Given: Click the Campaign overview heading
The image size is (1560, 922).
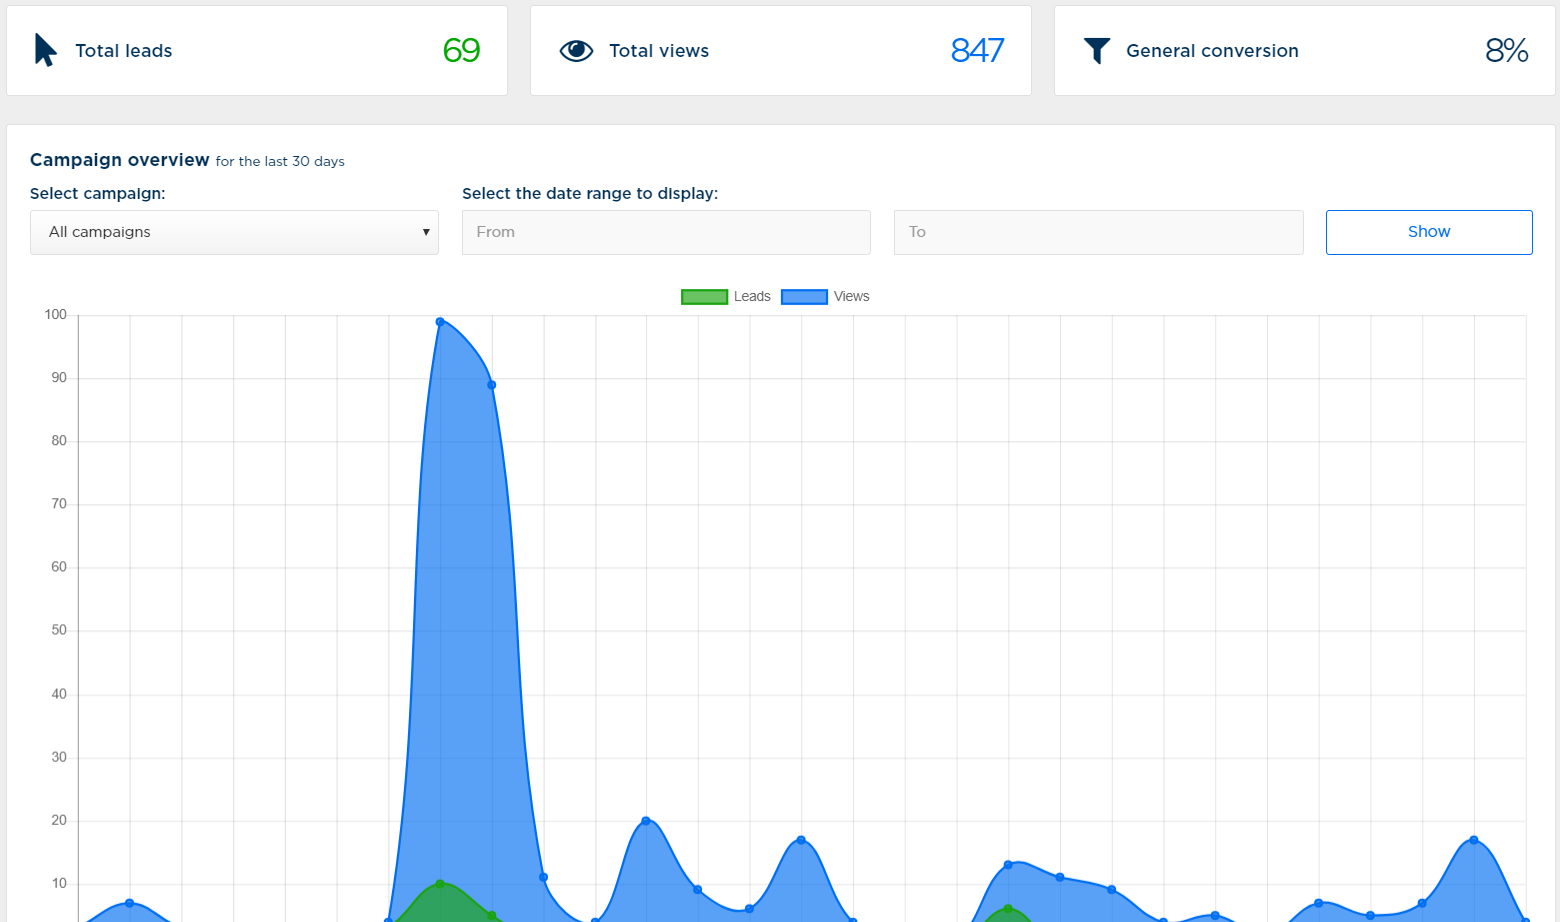Looking at the screenshot, I should pyautogui.click(x=120, y=160).
